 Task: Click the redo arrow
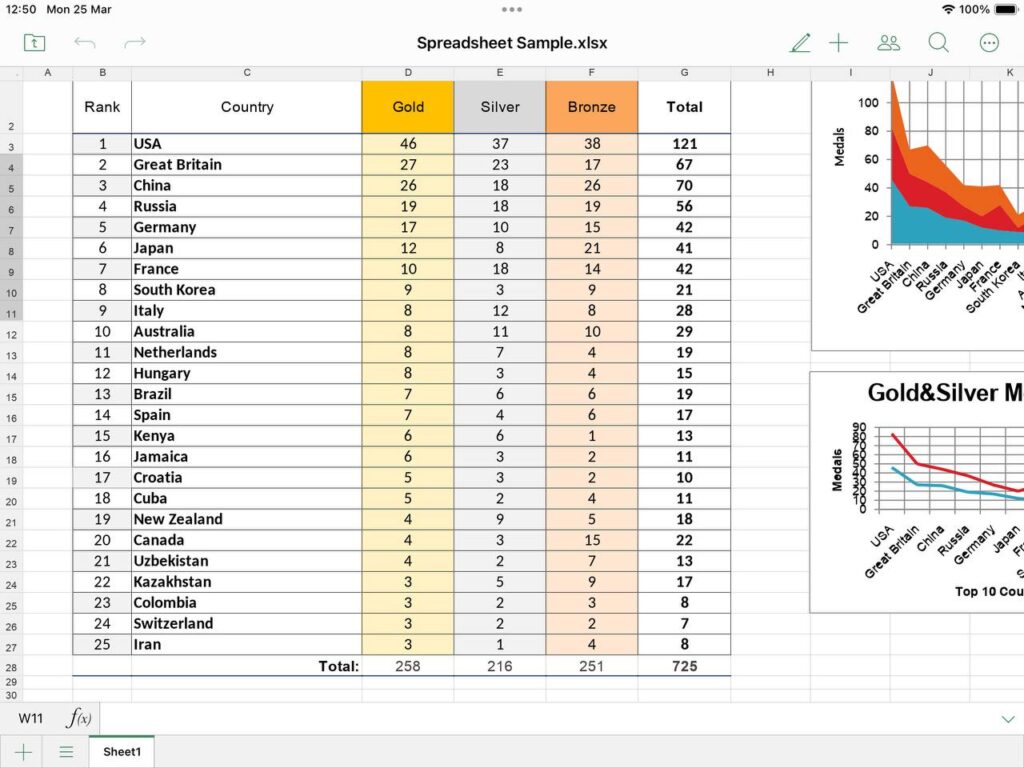135,43
